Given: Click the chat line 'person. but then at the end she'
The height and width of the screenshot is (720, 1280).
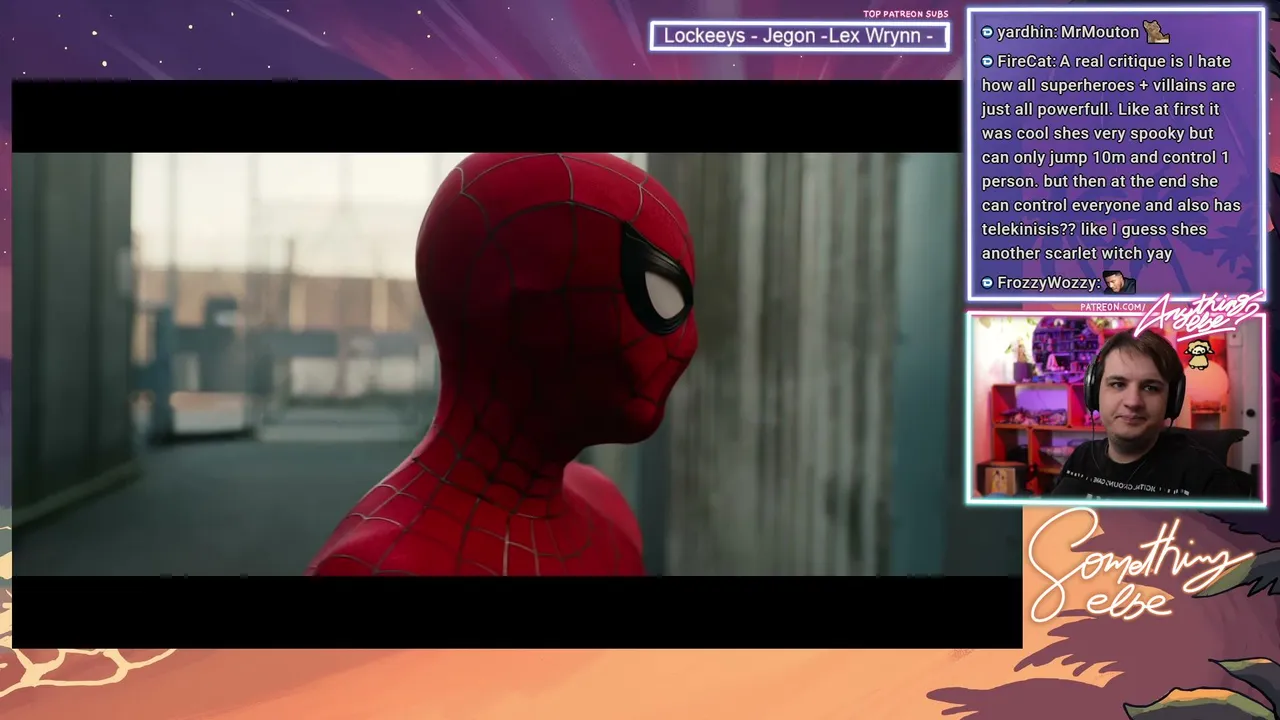Looking at the screenshot, I should 1099,182.
